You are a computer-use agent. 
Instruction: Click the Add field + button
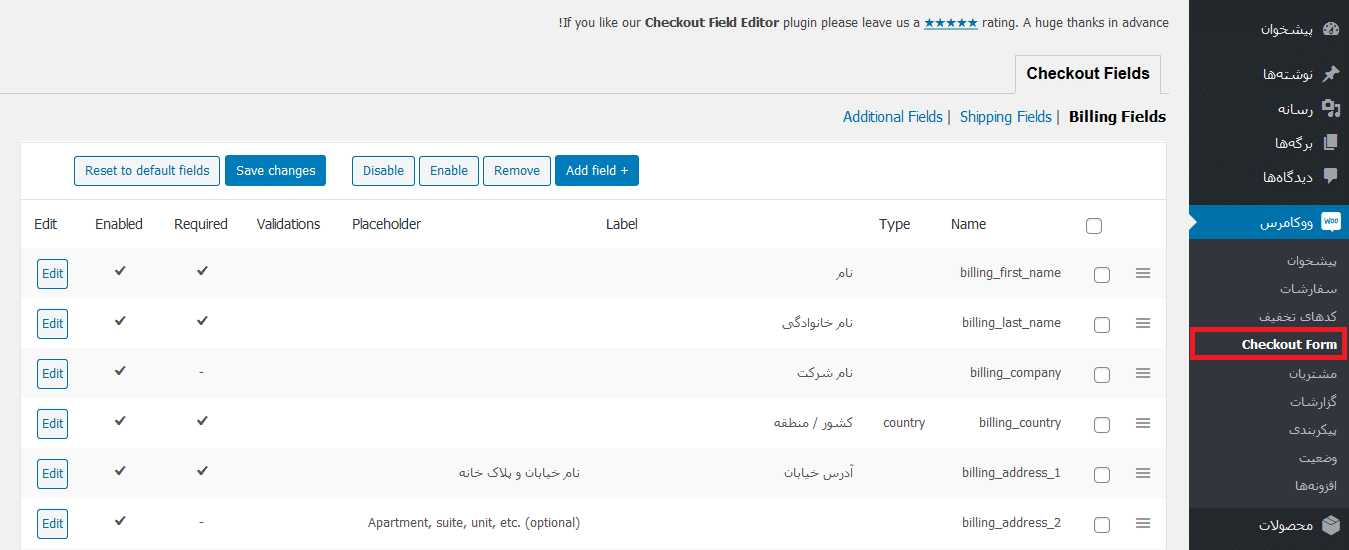pos(597,171)
